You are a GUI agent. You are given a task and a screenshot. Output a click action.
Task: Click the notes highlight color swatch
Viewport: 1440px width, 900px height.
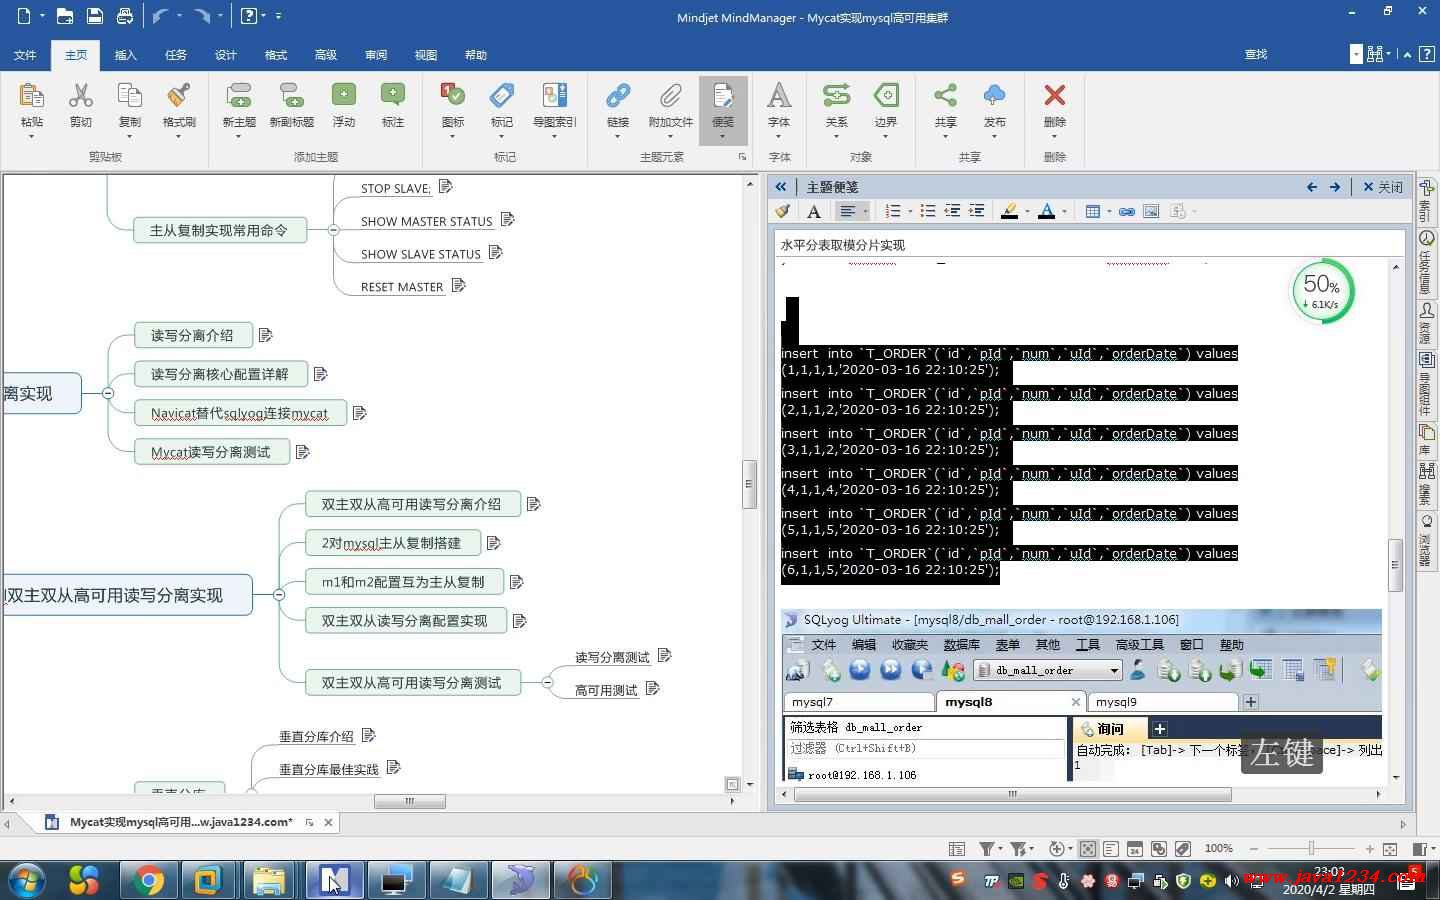coord(1009,211)
